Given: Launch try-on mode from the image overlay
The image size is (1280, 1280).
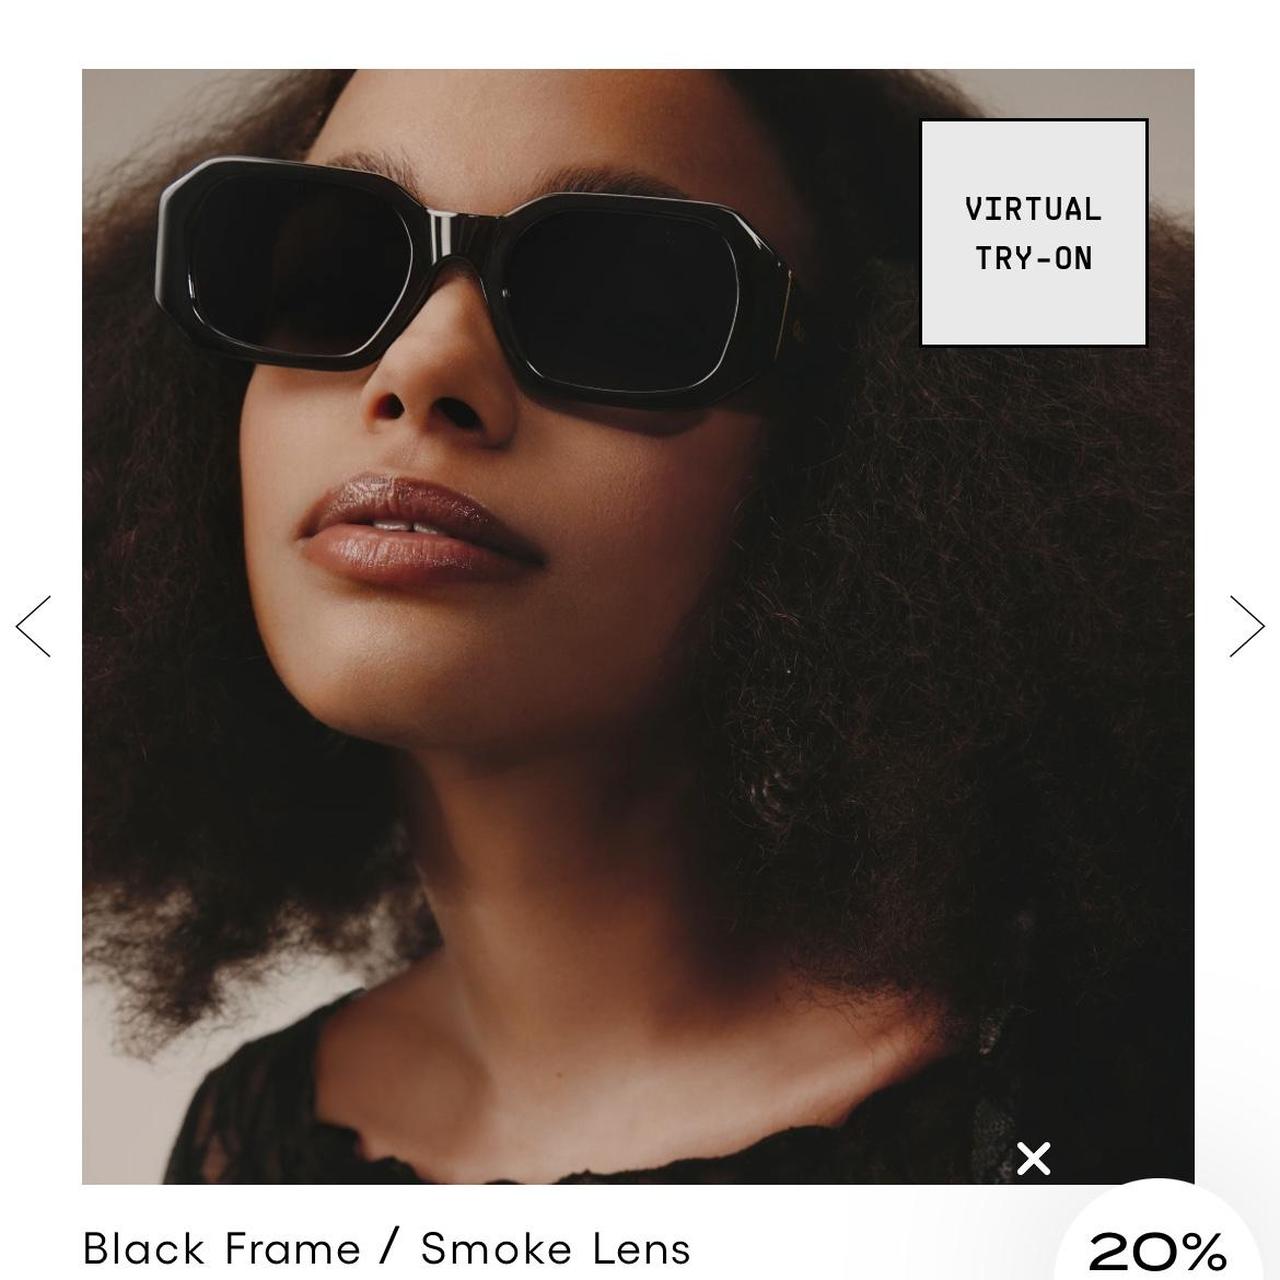Looking at the screenshot, I should (x=1032, y=232).
